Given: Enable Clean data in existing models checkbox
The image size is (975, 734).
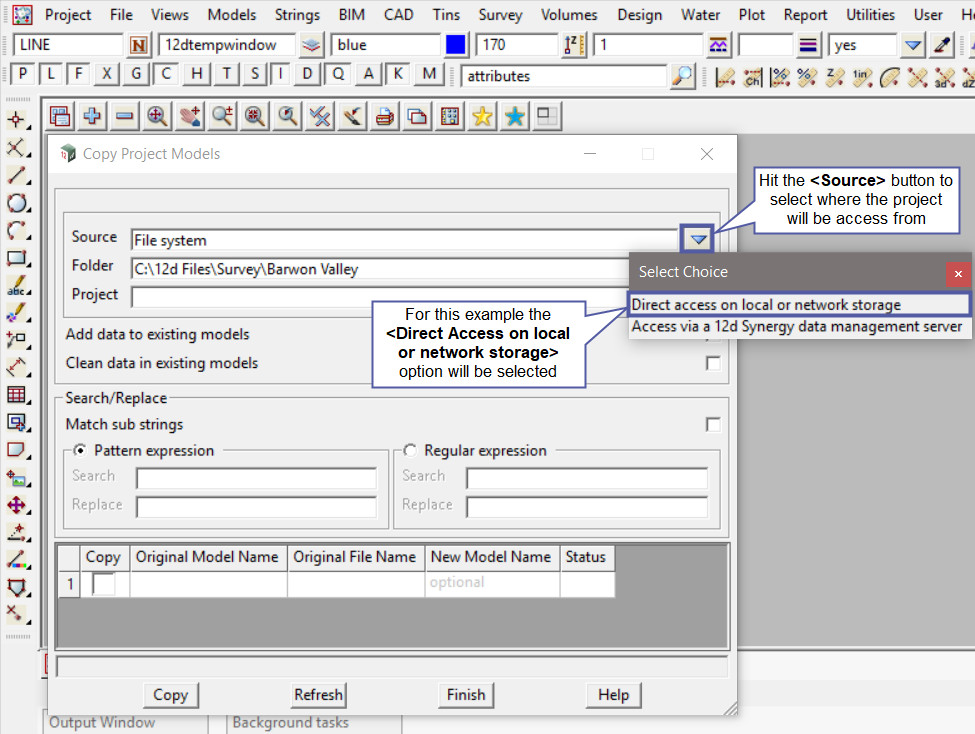Looking at the screenshot, I should pyautogui.click(x=713, y=364).
